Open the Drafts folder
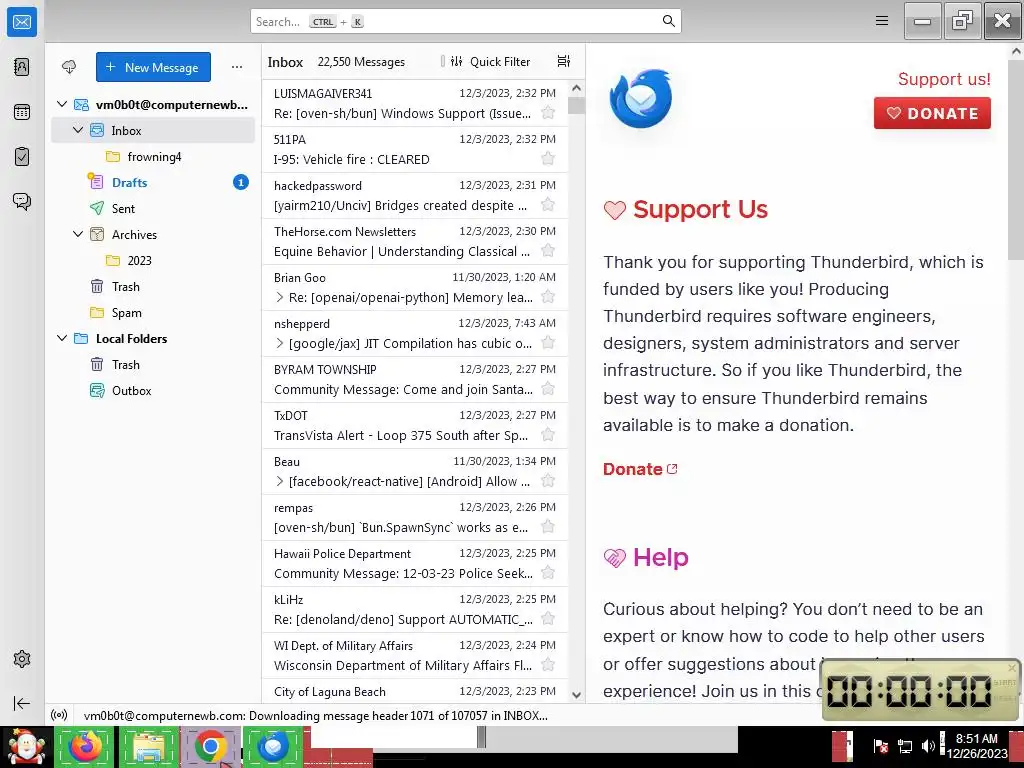Image resolution: width=1024 pixels, height=768 pixels. pos(153,182)
